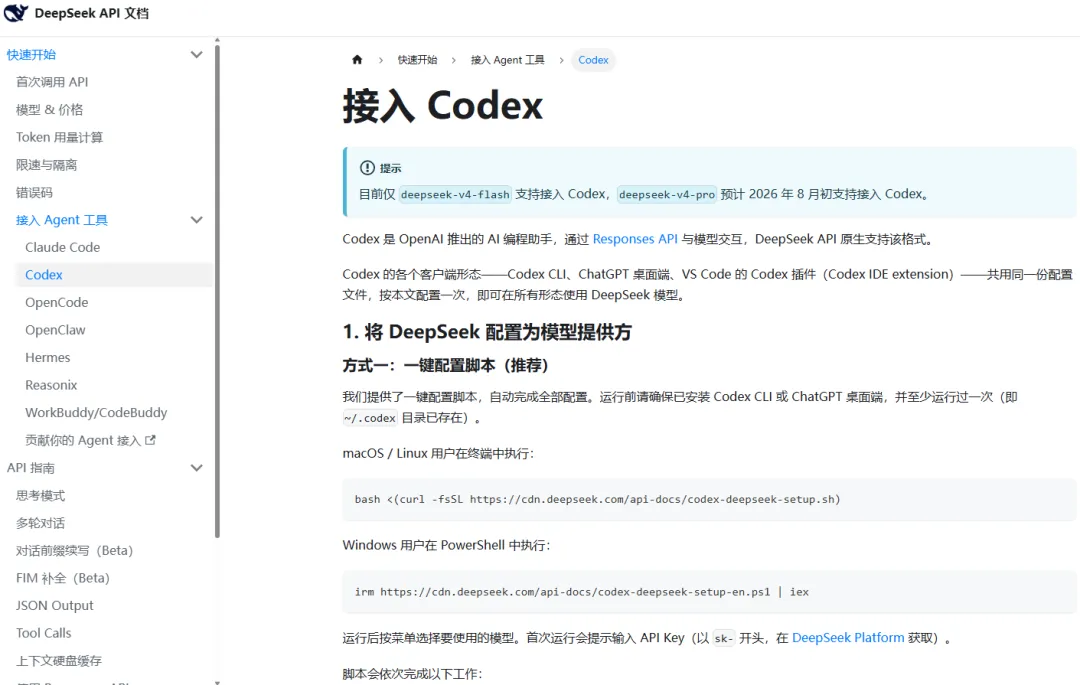Click the sk- inline code

tap(724, 638)
